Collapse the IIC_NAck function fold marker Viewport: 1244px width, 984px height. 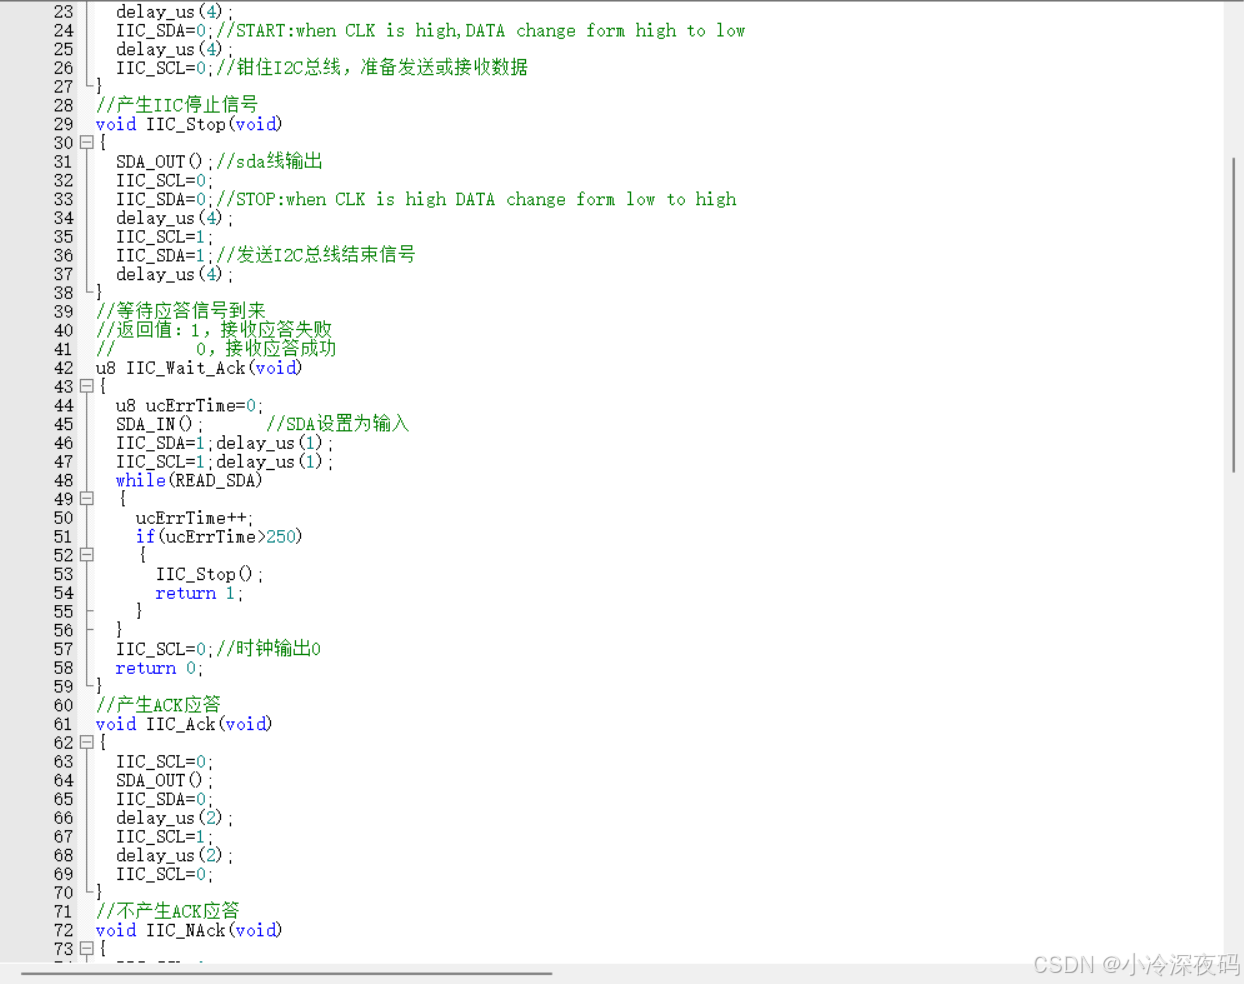click(86, 948)
